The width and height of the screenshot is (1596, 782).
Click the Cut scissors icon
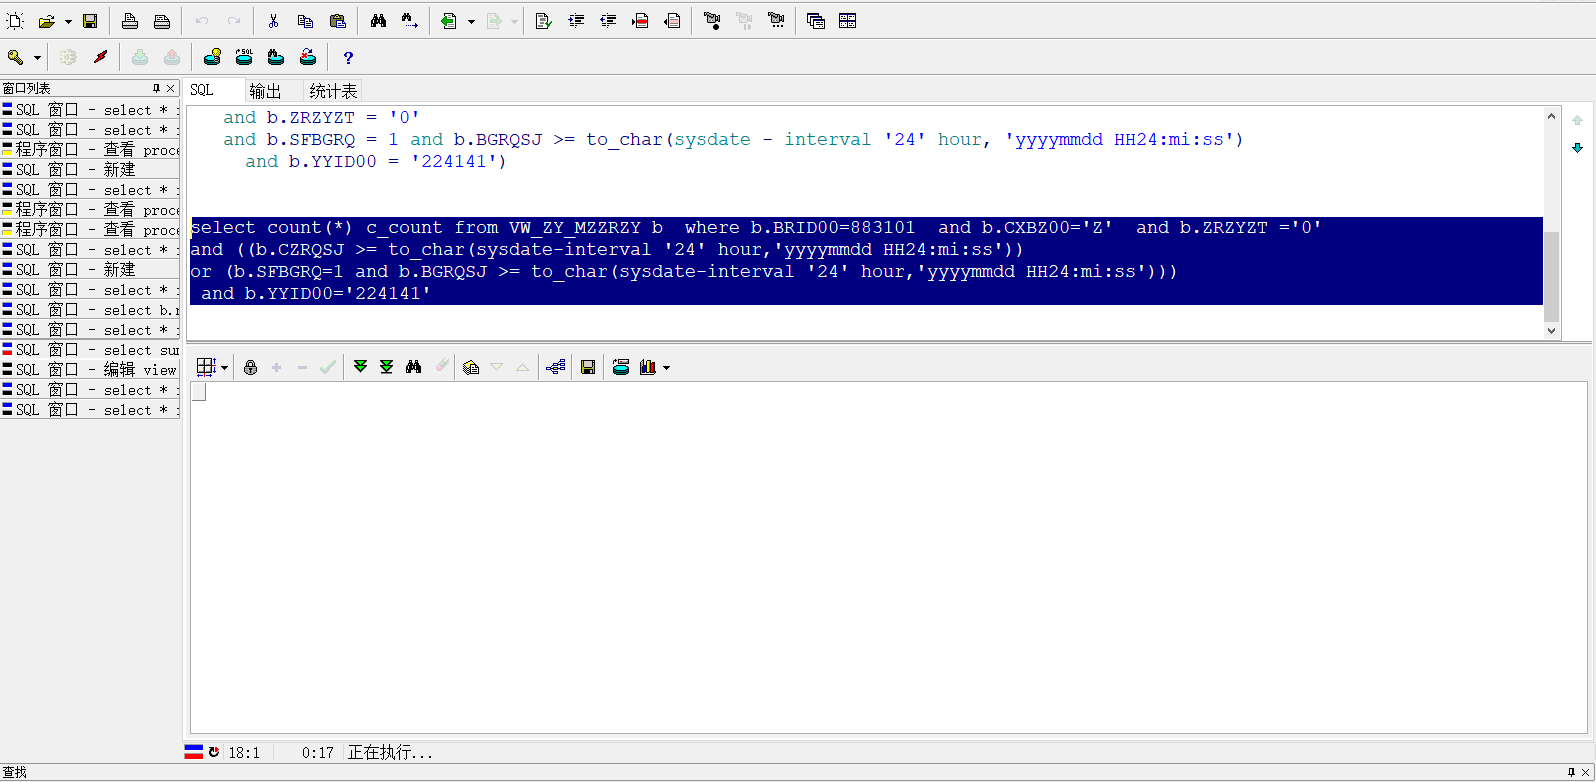tap(273, 21)
